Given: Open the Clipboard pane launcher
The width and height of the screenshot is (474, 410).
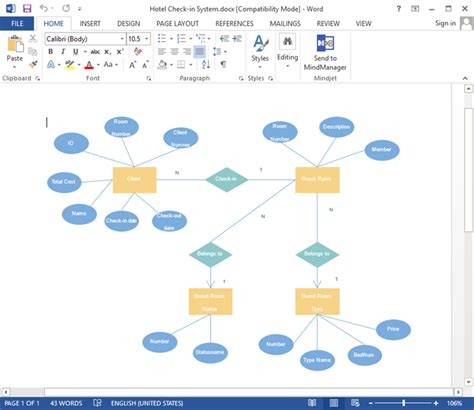Looking at the screenshot, I should (38, 78).
